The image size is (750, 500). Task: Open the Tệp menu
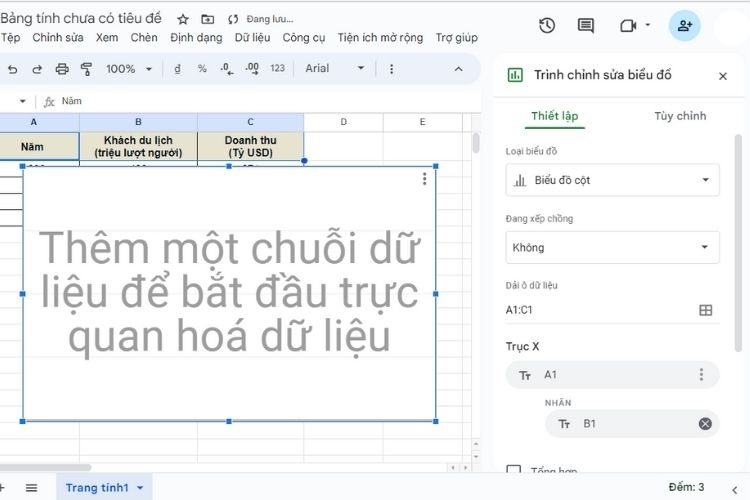pyautogui.click(x=11, y=37)
